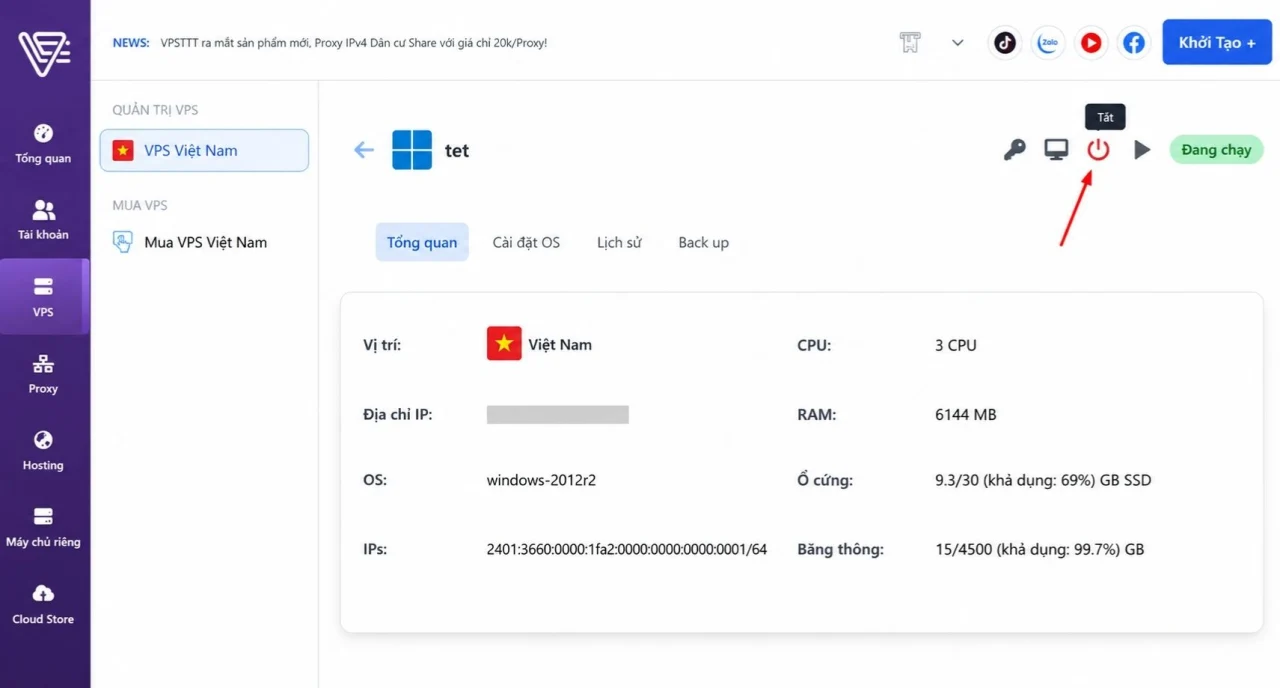
Task: Click the key password icon
Action: pyautogui.click(x=1015, y=150)
